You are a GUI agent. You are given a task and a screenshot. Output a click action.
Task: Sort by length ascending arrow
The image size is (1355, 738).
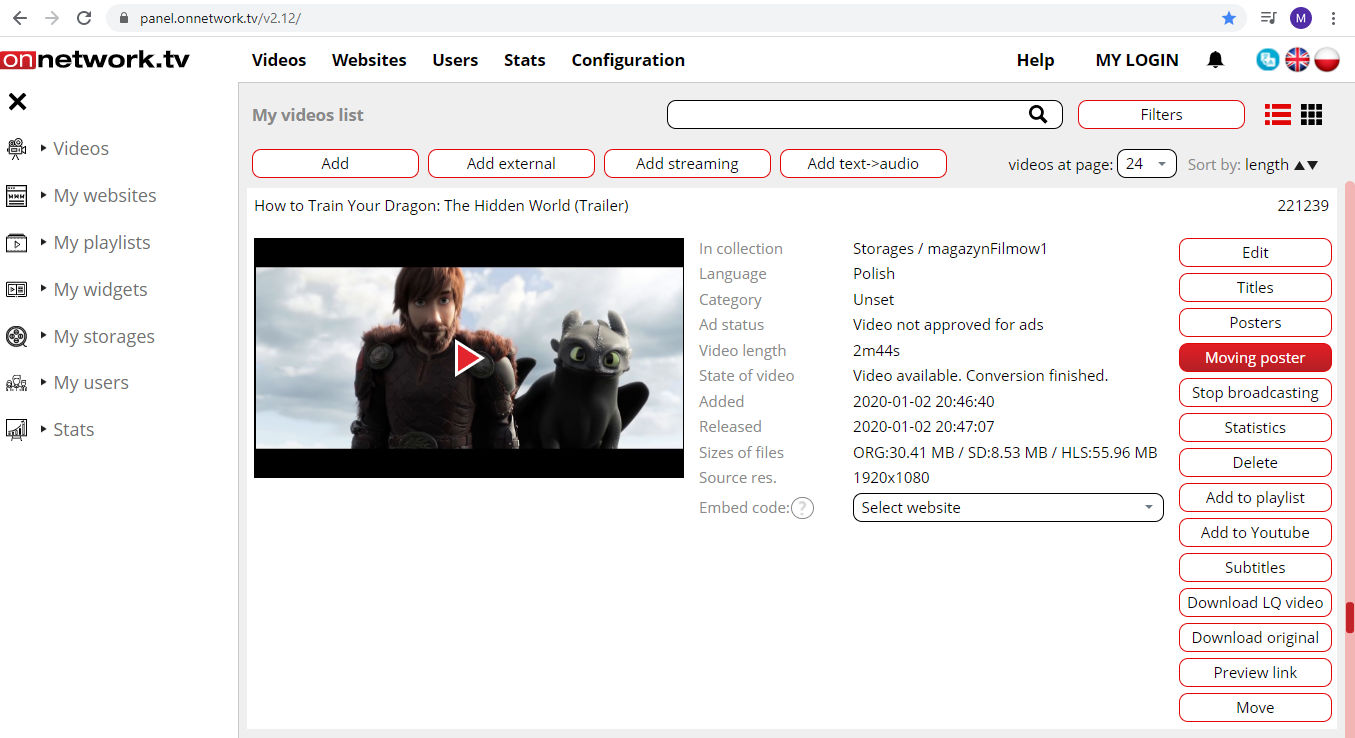point(1299,165)
